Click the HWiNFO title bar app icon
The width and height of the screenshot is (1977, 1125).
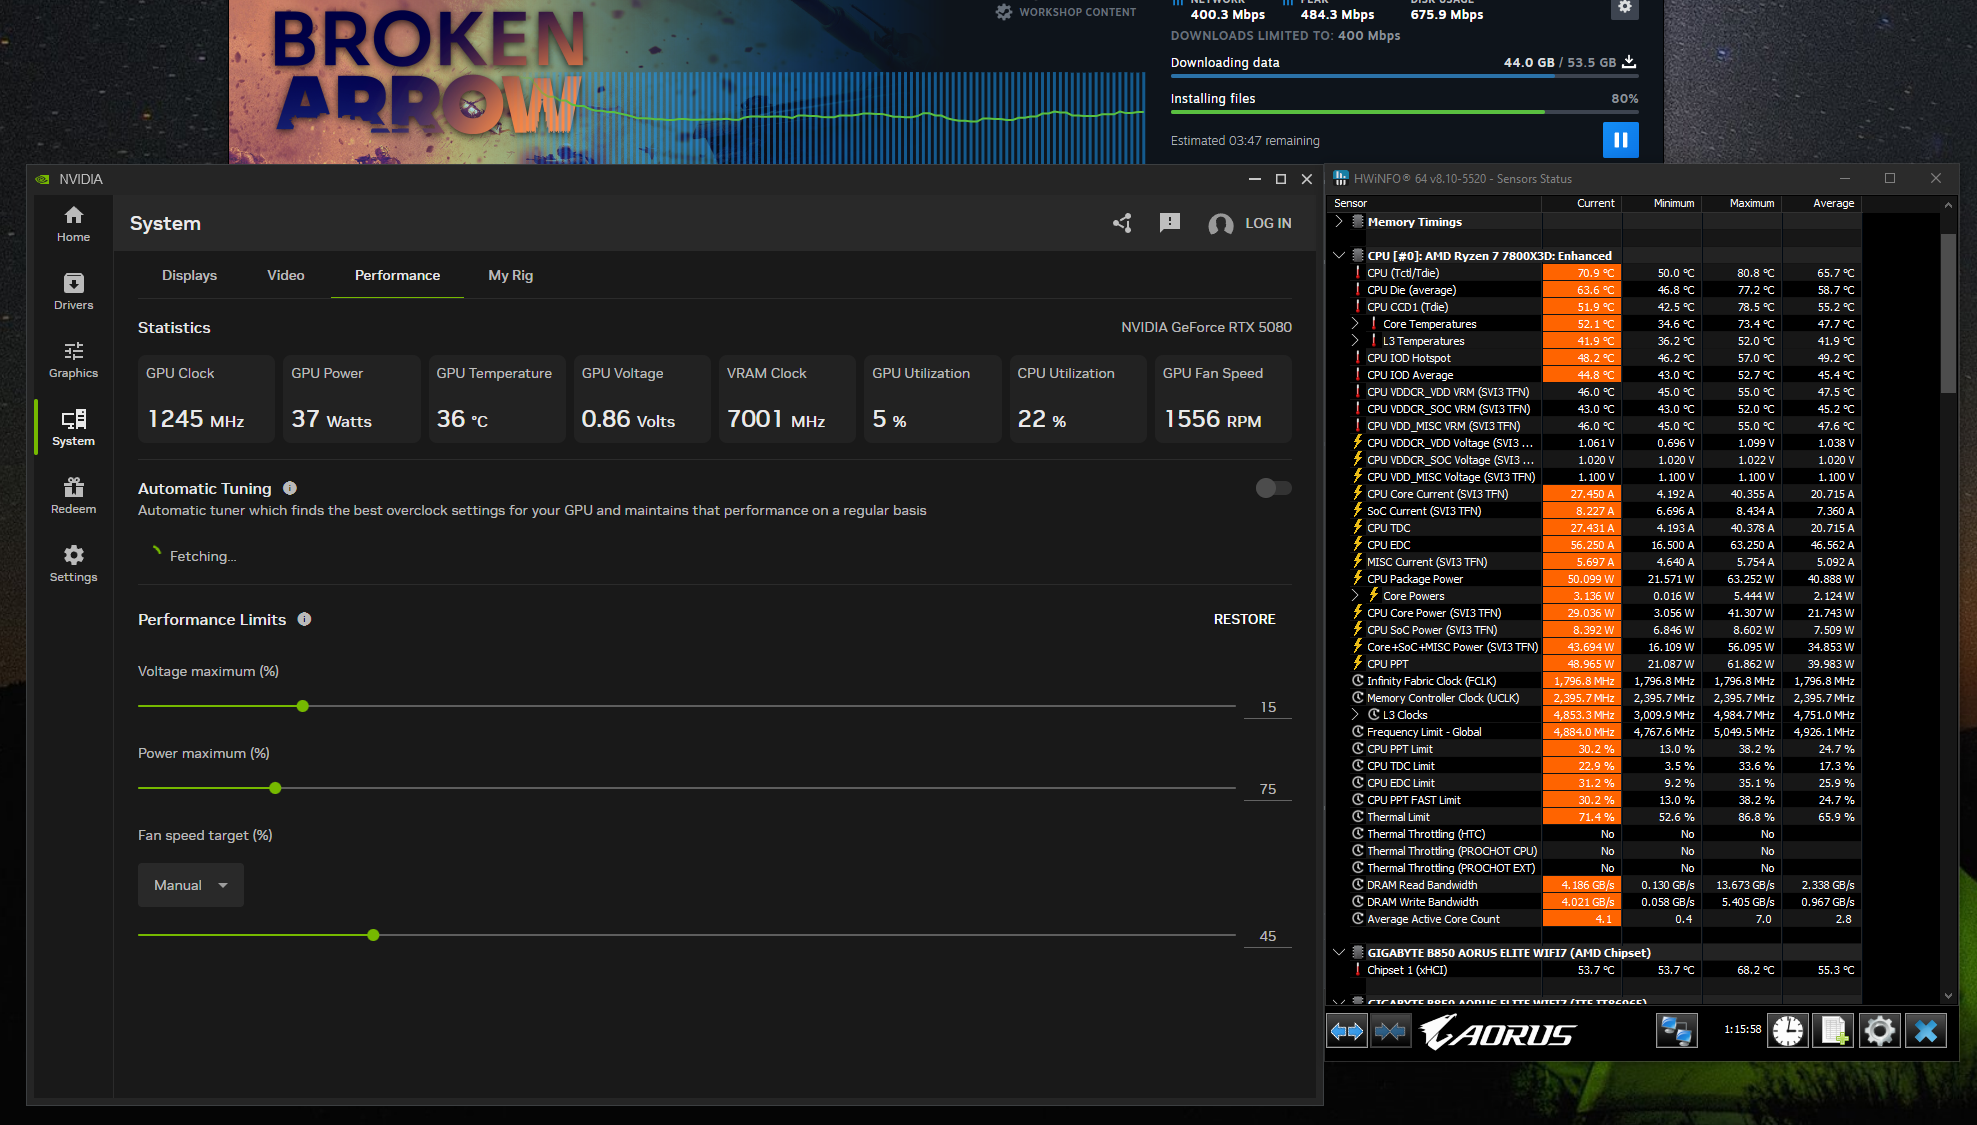click(x=1340, y=178)
